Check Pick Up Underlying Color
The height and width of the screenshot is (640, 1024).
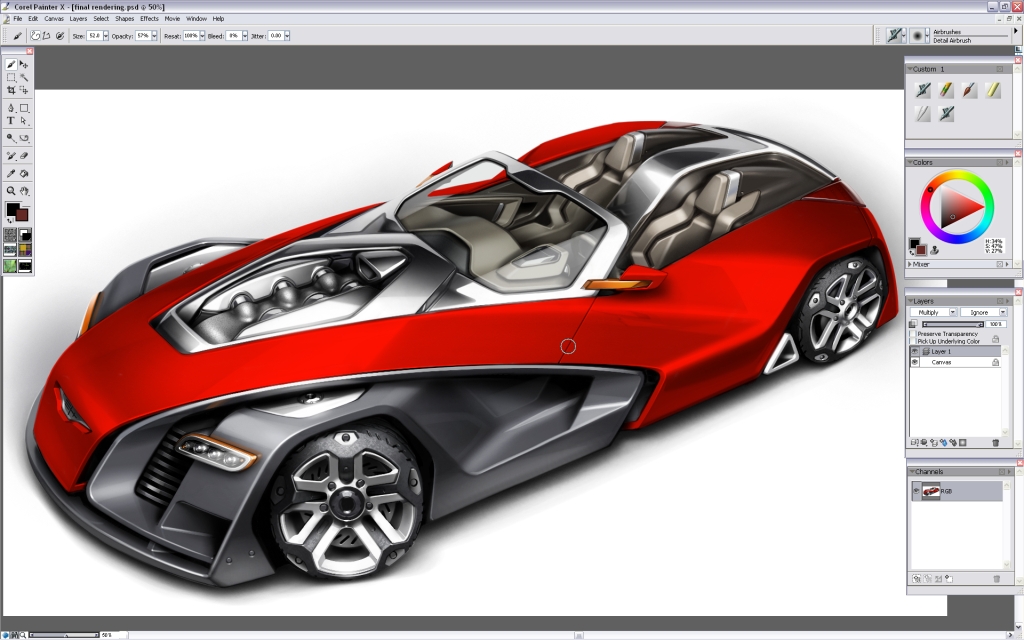[914, 340]
